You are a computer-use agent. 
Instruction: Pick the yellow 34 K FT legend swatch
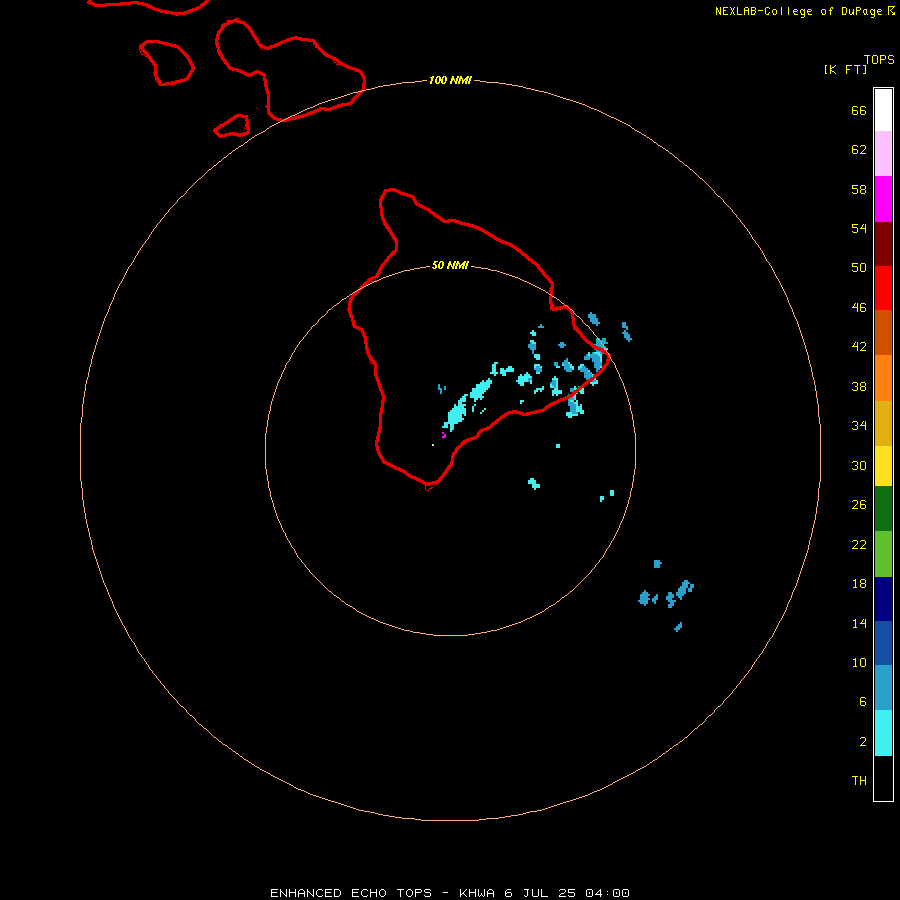(883, 466)
